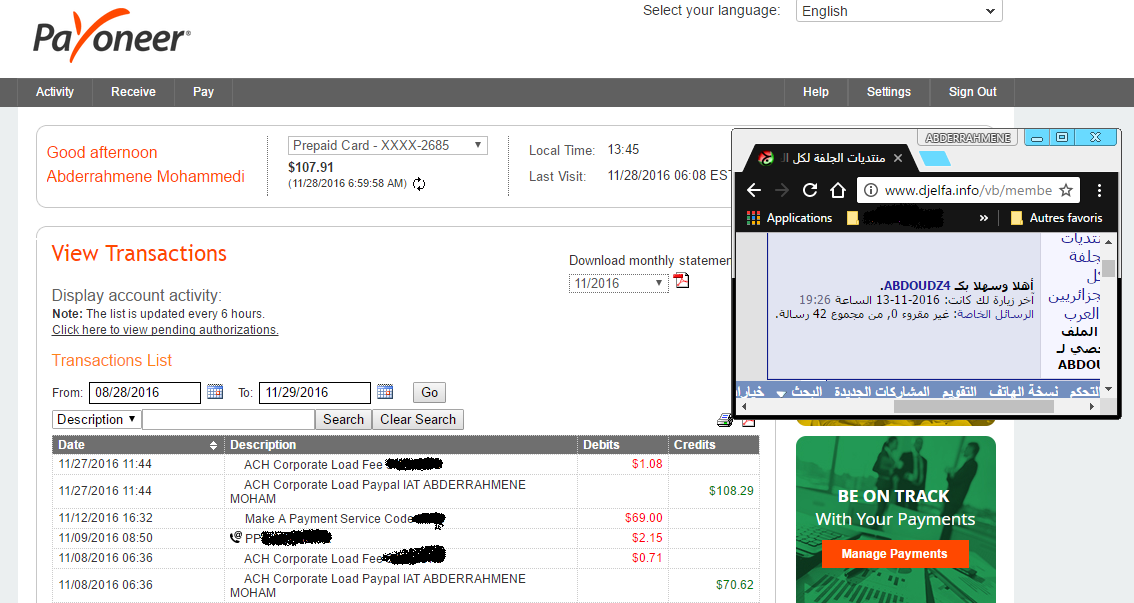
Task: Go back in the djelfa browser window
Action: point(754,190)
